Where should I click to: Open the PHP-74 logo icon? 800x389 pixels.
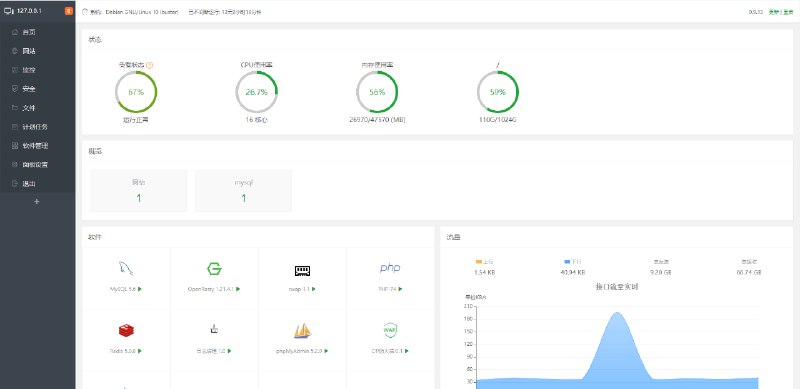point(390,269)
